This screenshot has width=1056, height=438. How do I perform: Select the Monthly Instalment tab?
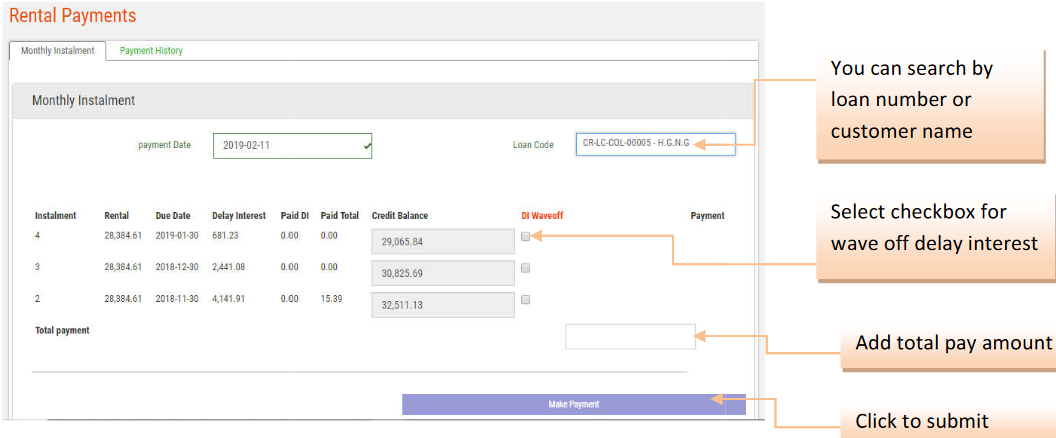pos(57,51)
